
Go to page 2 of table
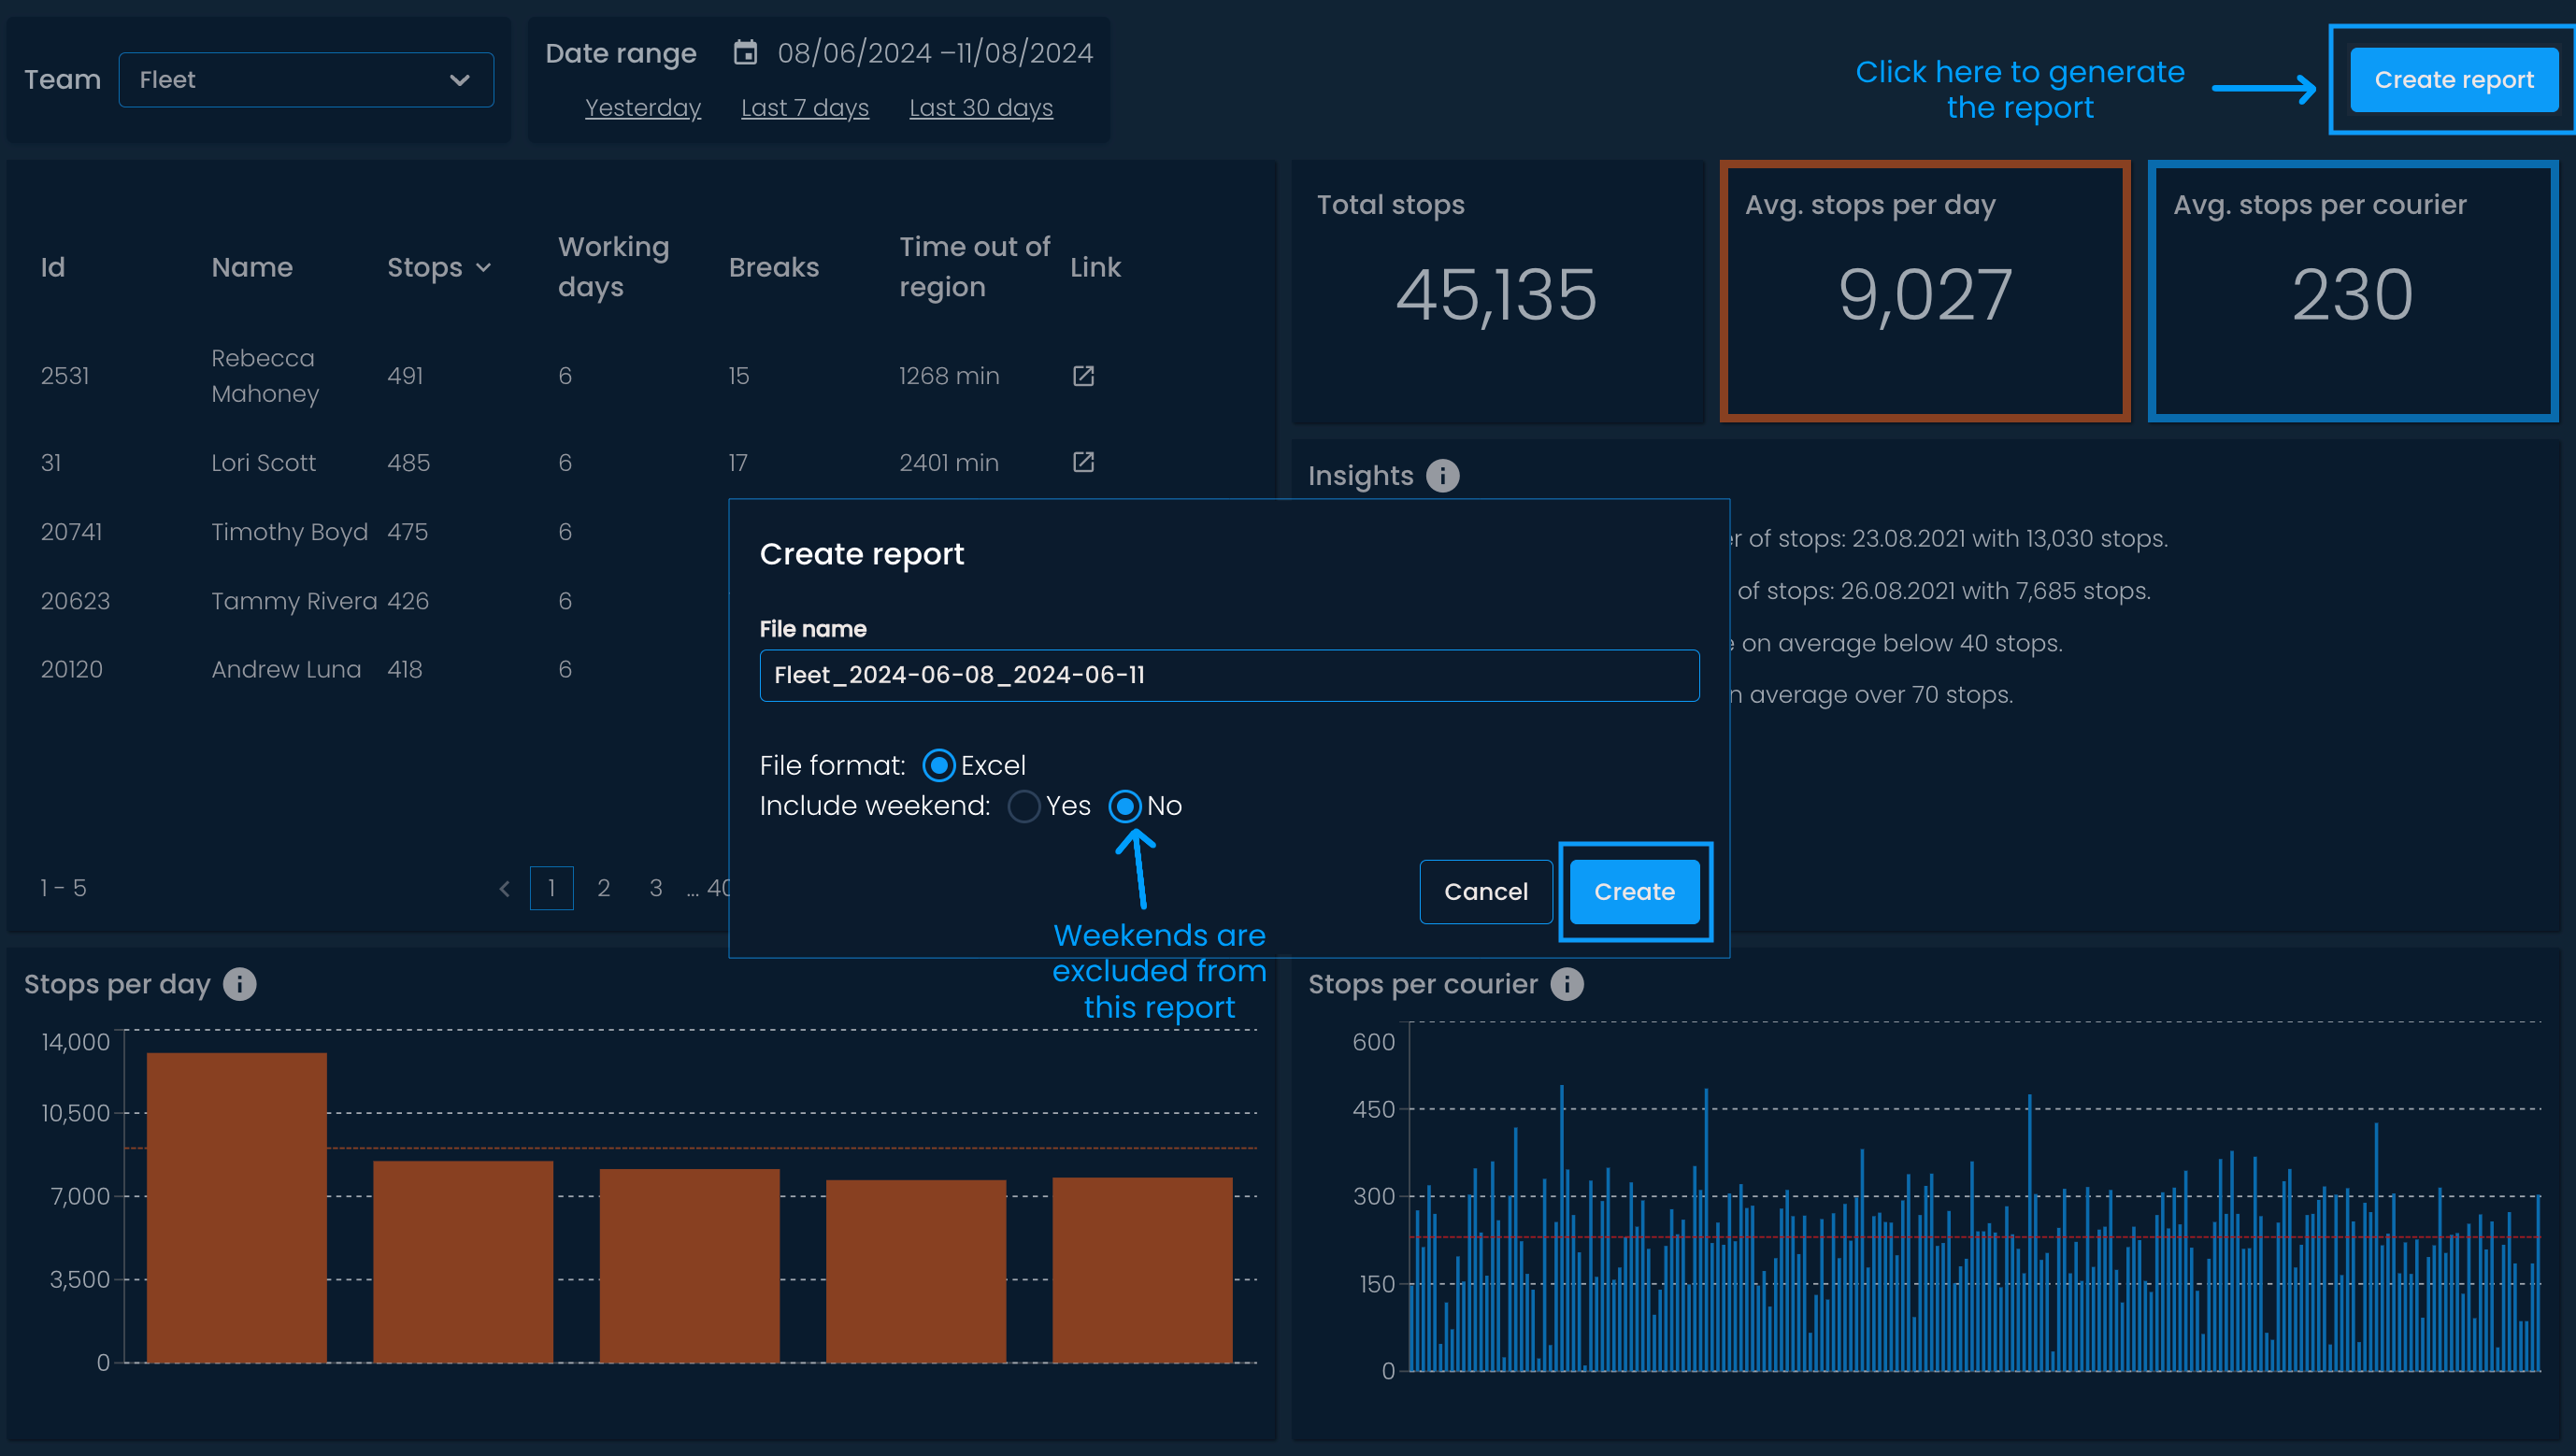pos(603,888)
